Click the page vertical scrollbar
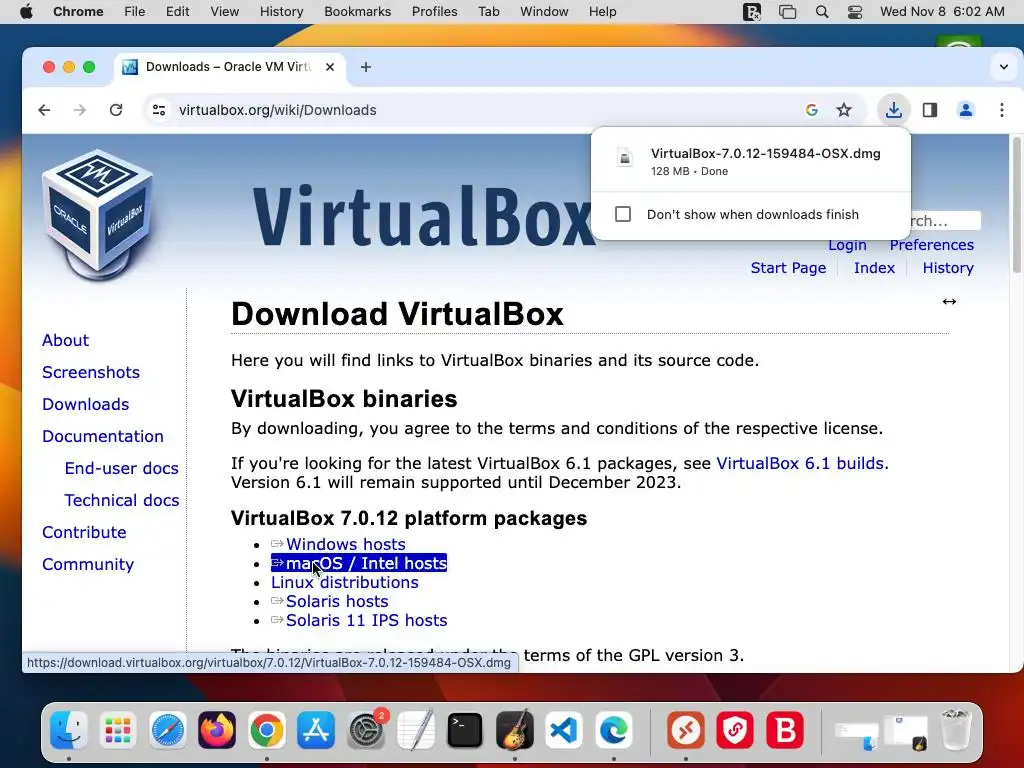This screenshot has width=1024, height=768. [1017, 206]
